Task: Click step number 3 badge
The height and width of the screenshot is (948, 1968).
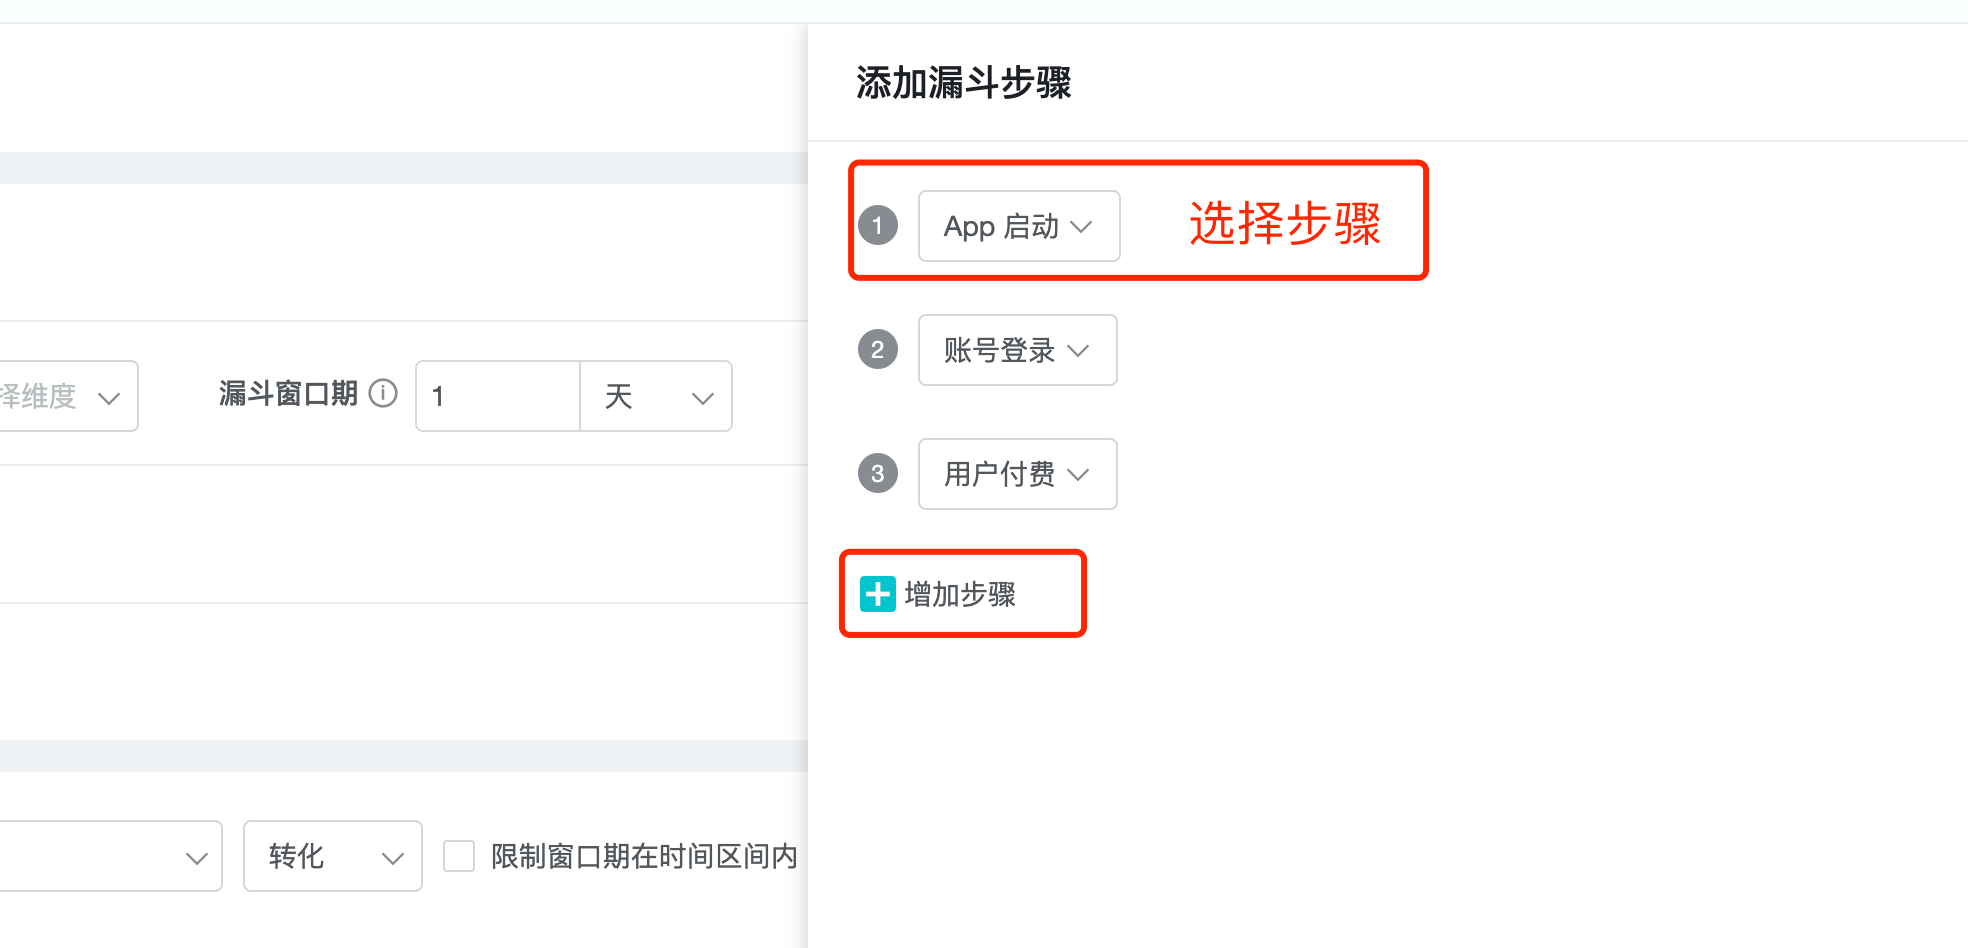Action: pyautogui.click(x=877, y=473)
